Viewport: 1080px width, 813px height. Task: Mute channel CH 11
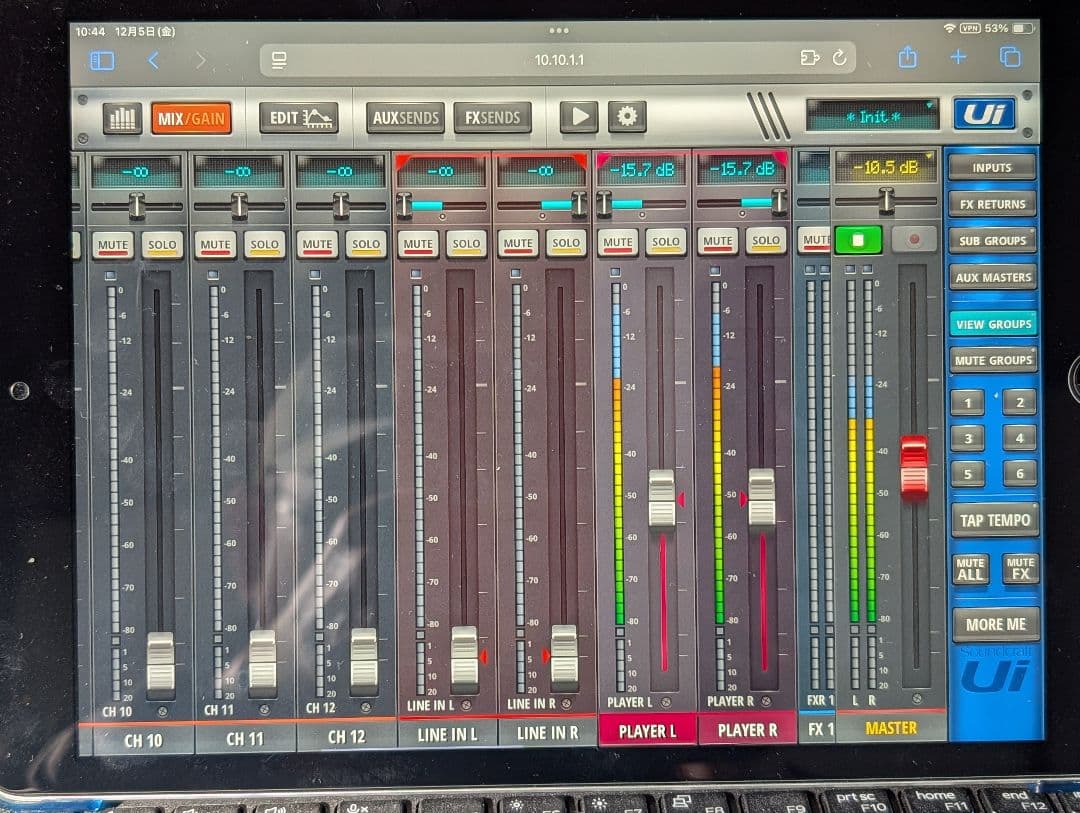pyautogui.click(x=213, y=243)
